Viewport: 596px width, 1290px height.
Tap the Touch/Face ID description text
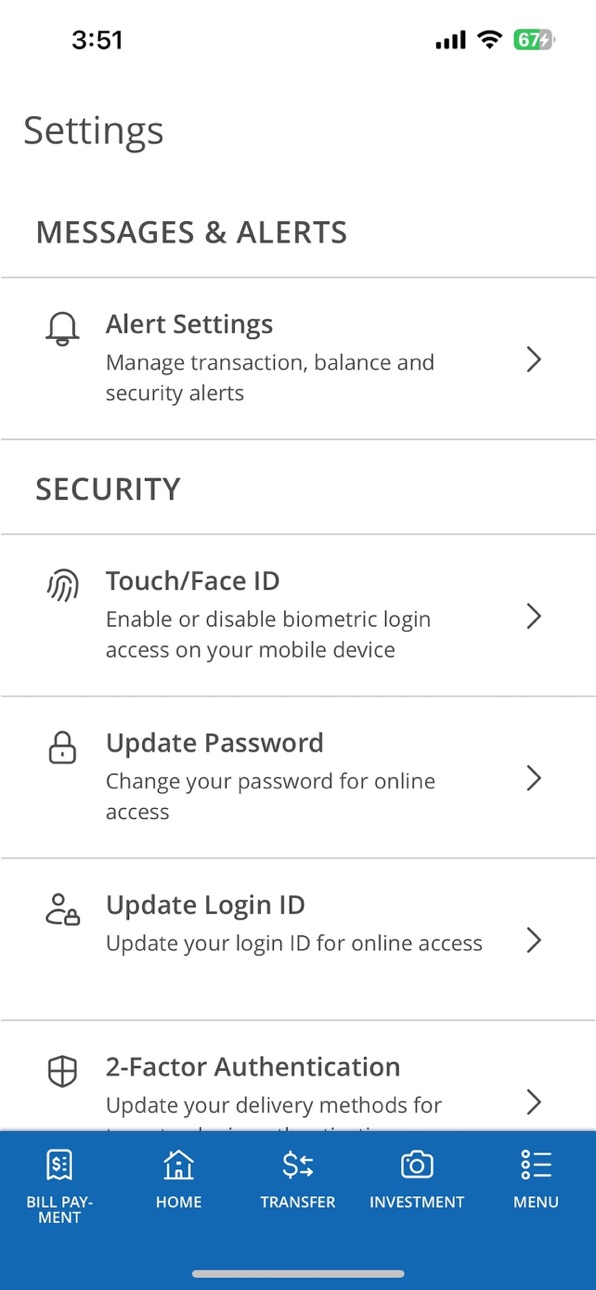[x=268, y=634]
